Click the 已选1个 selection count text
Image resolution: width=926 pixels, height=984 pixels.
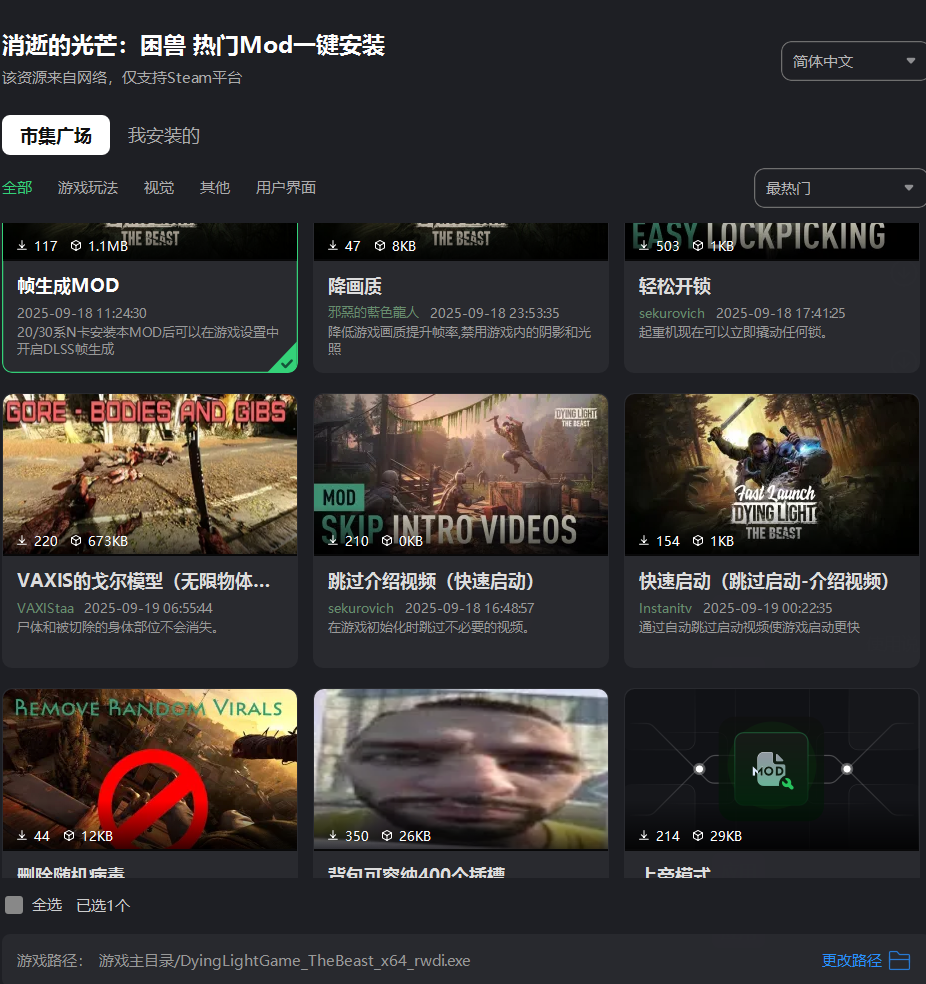(x=103, y=905)
